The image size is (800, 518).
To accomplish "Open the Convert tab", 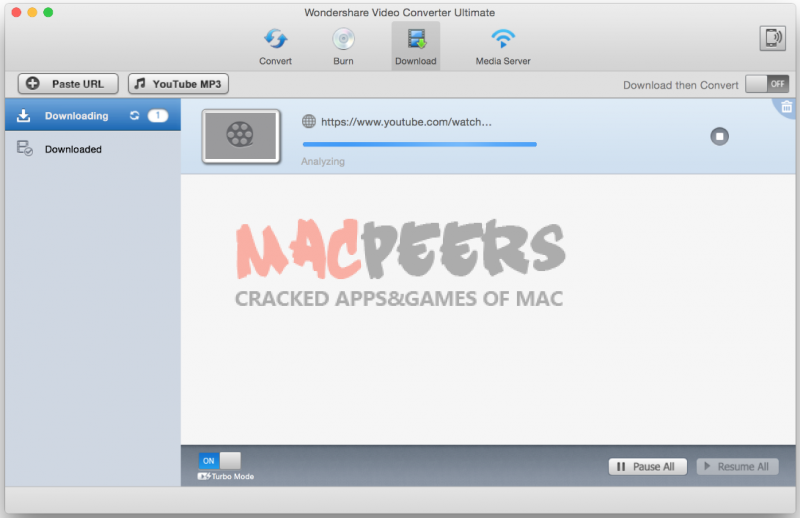I will [275, 47].
